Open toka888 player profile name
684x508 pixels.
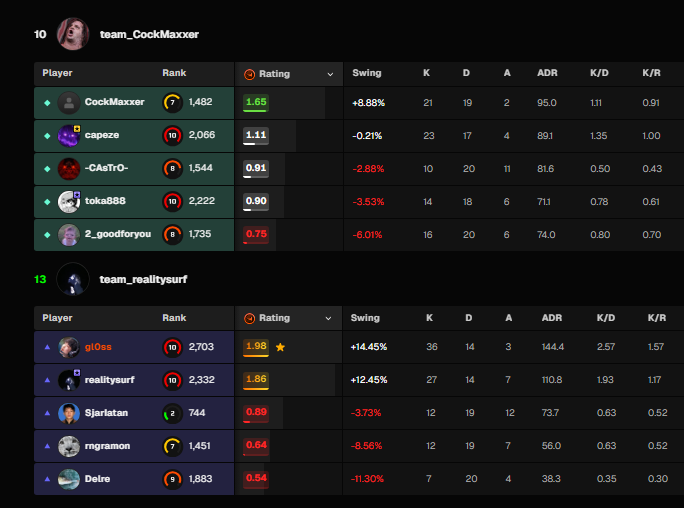[x=105, y=201]
